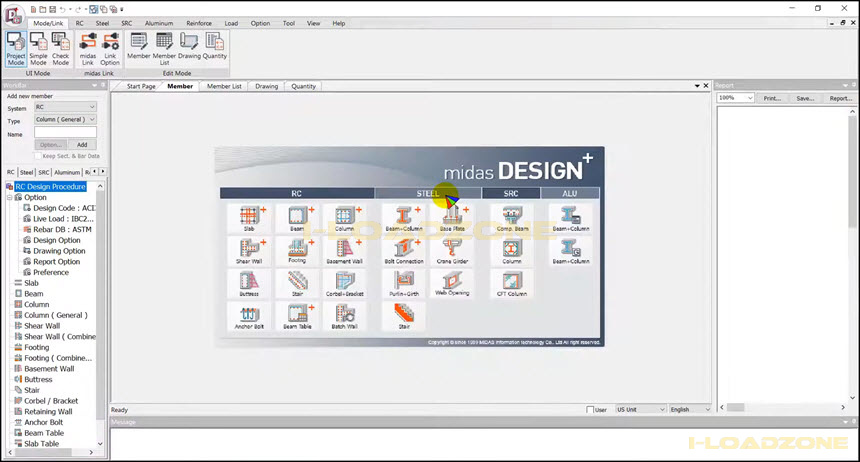Click the Quantity edit mode ribbon icon
This screenshot has width=860, height=462.
(x=214, y=46)
